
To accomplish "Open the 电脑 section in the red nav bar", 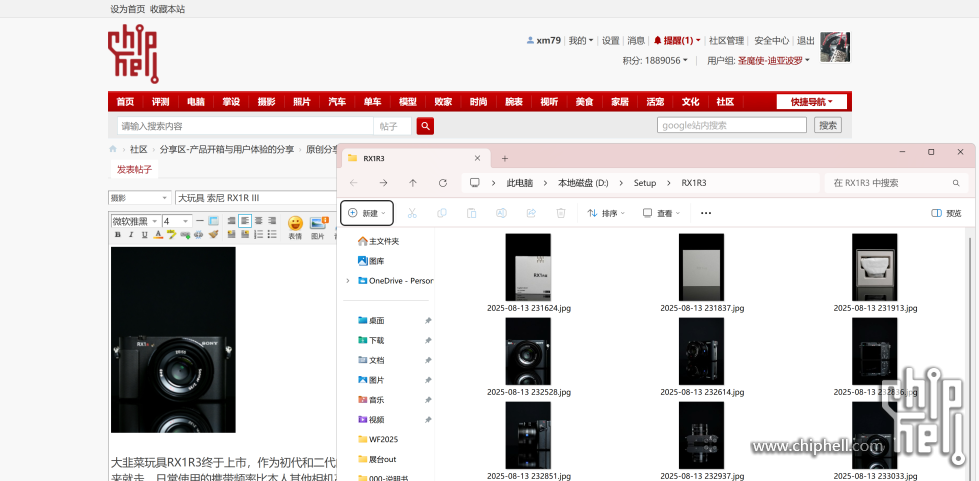I will pos(195,102).
